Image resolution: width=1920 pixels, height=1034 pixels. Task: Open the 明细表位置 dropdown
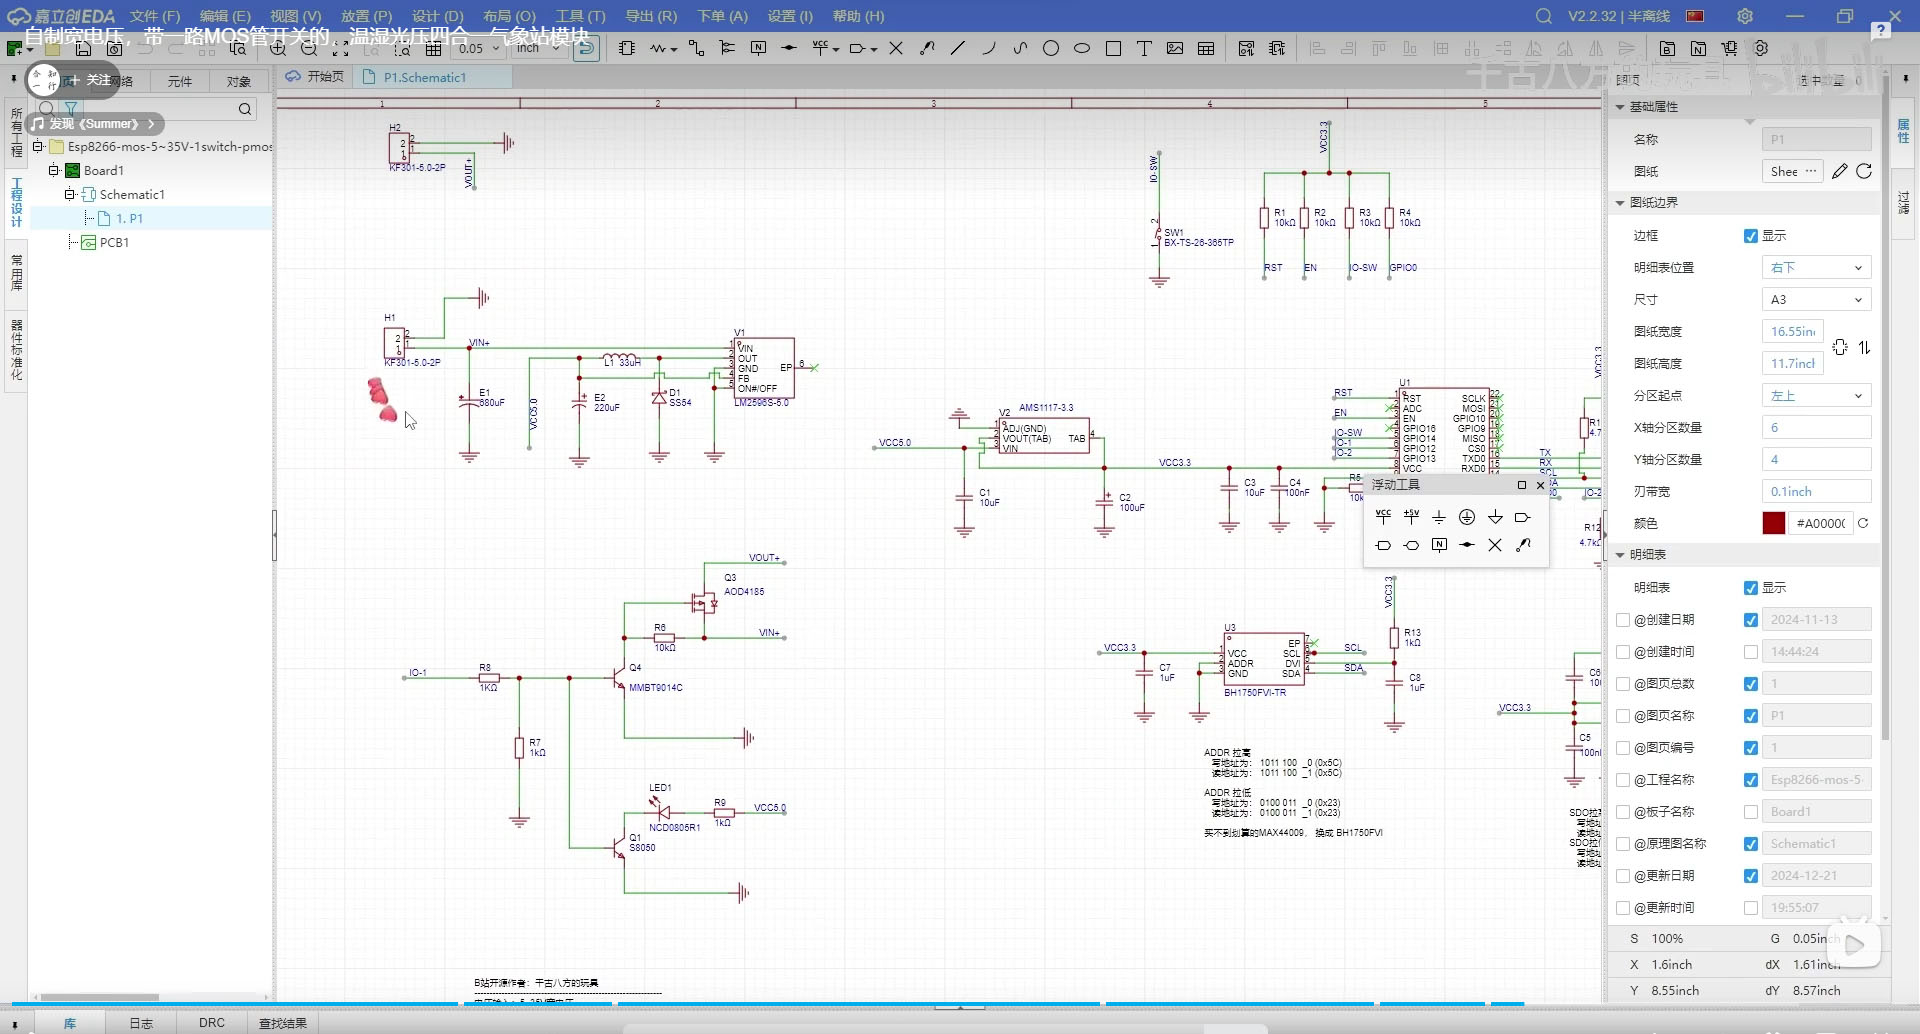tap(1815, 267)
